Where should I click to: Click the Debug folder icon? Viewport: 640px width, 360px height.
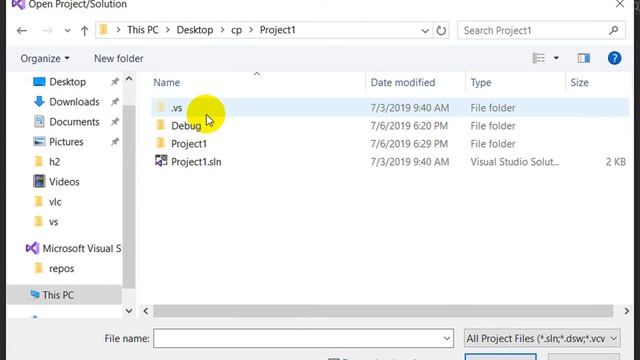click(161, 125)
